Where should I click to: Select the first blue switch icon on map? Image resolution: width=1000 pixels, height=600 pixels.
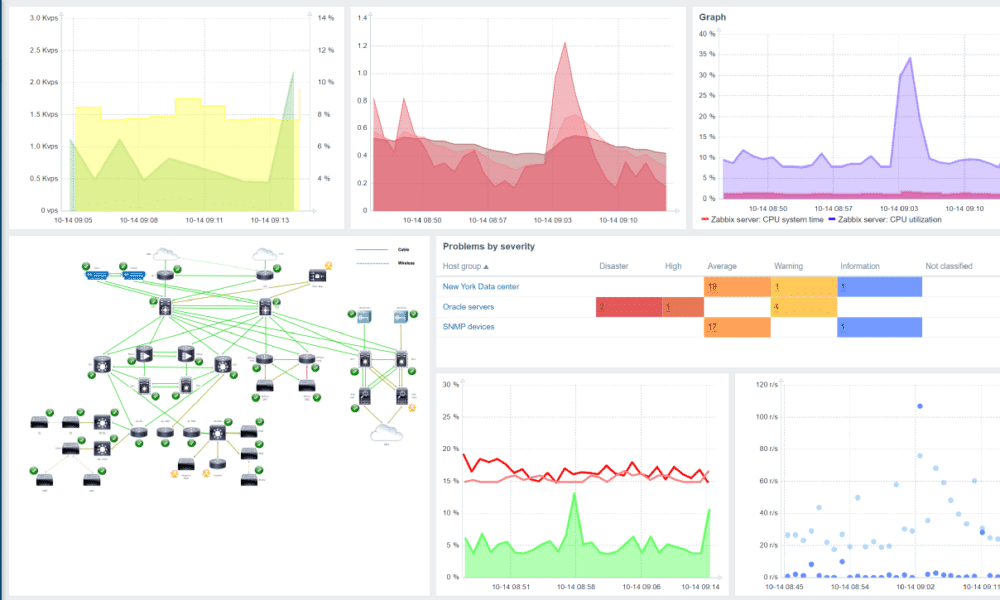pos(97,275)
